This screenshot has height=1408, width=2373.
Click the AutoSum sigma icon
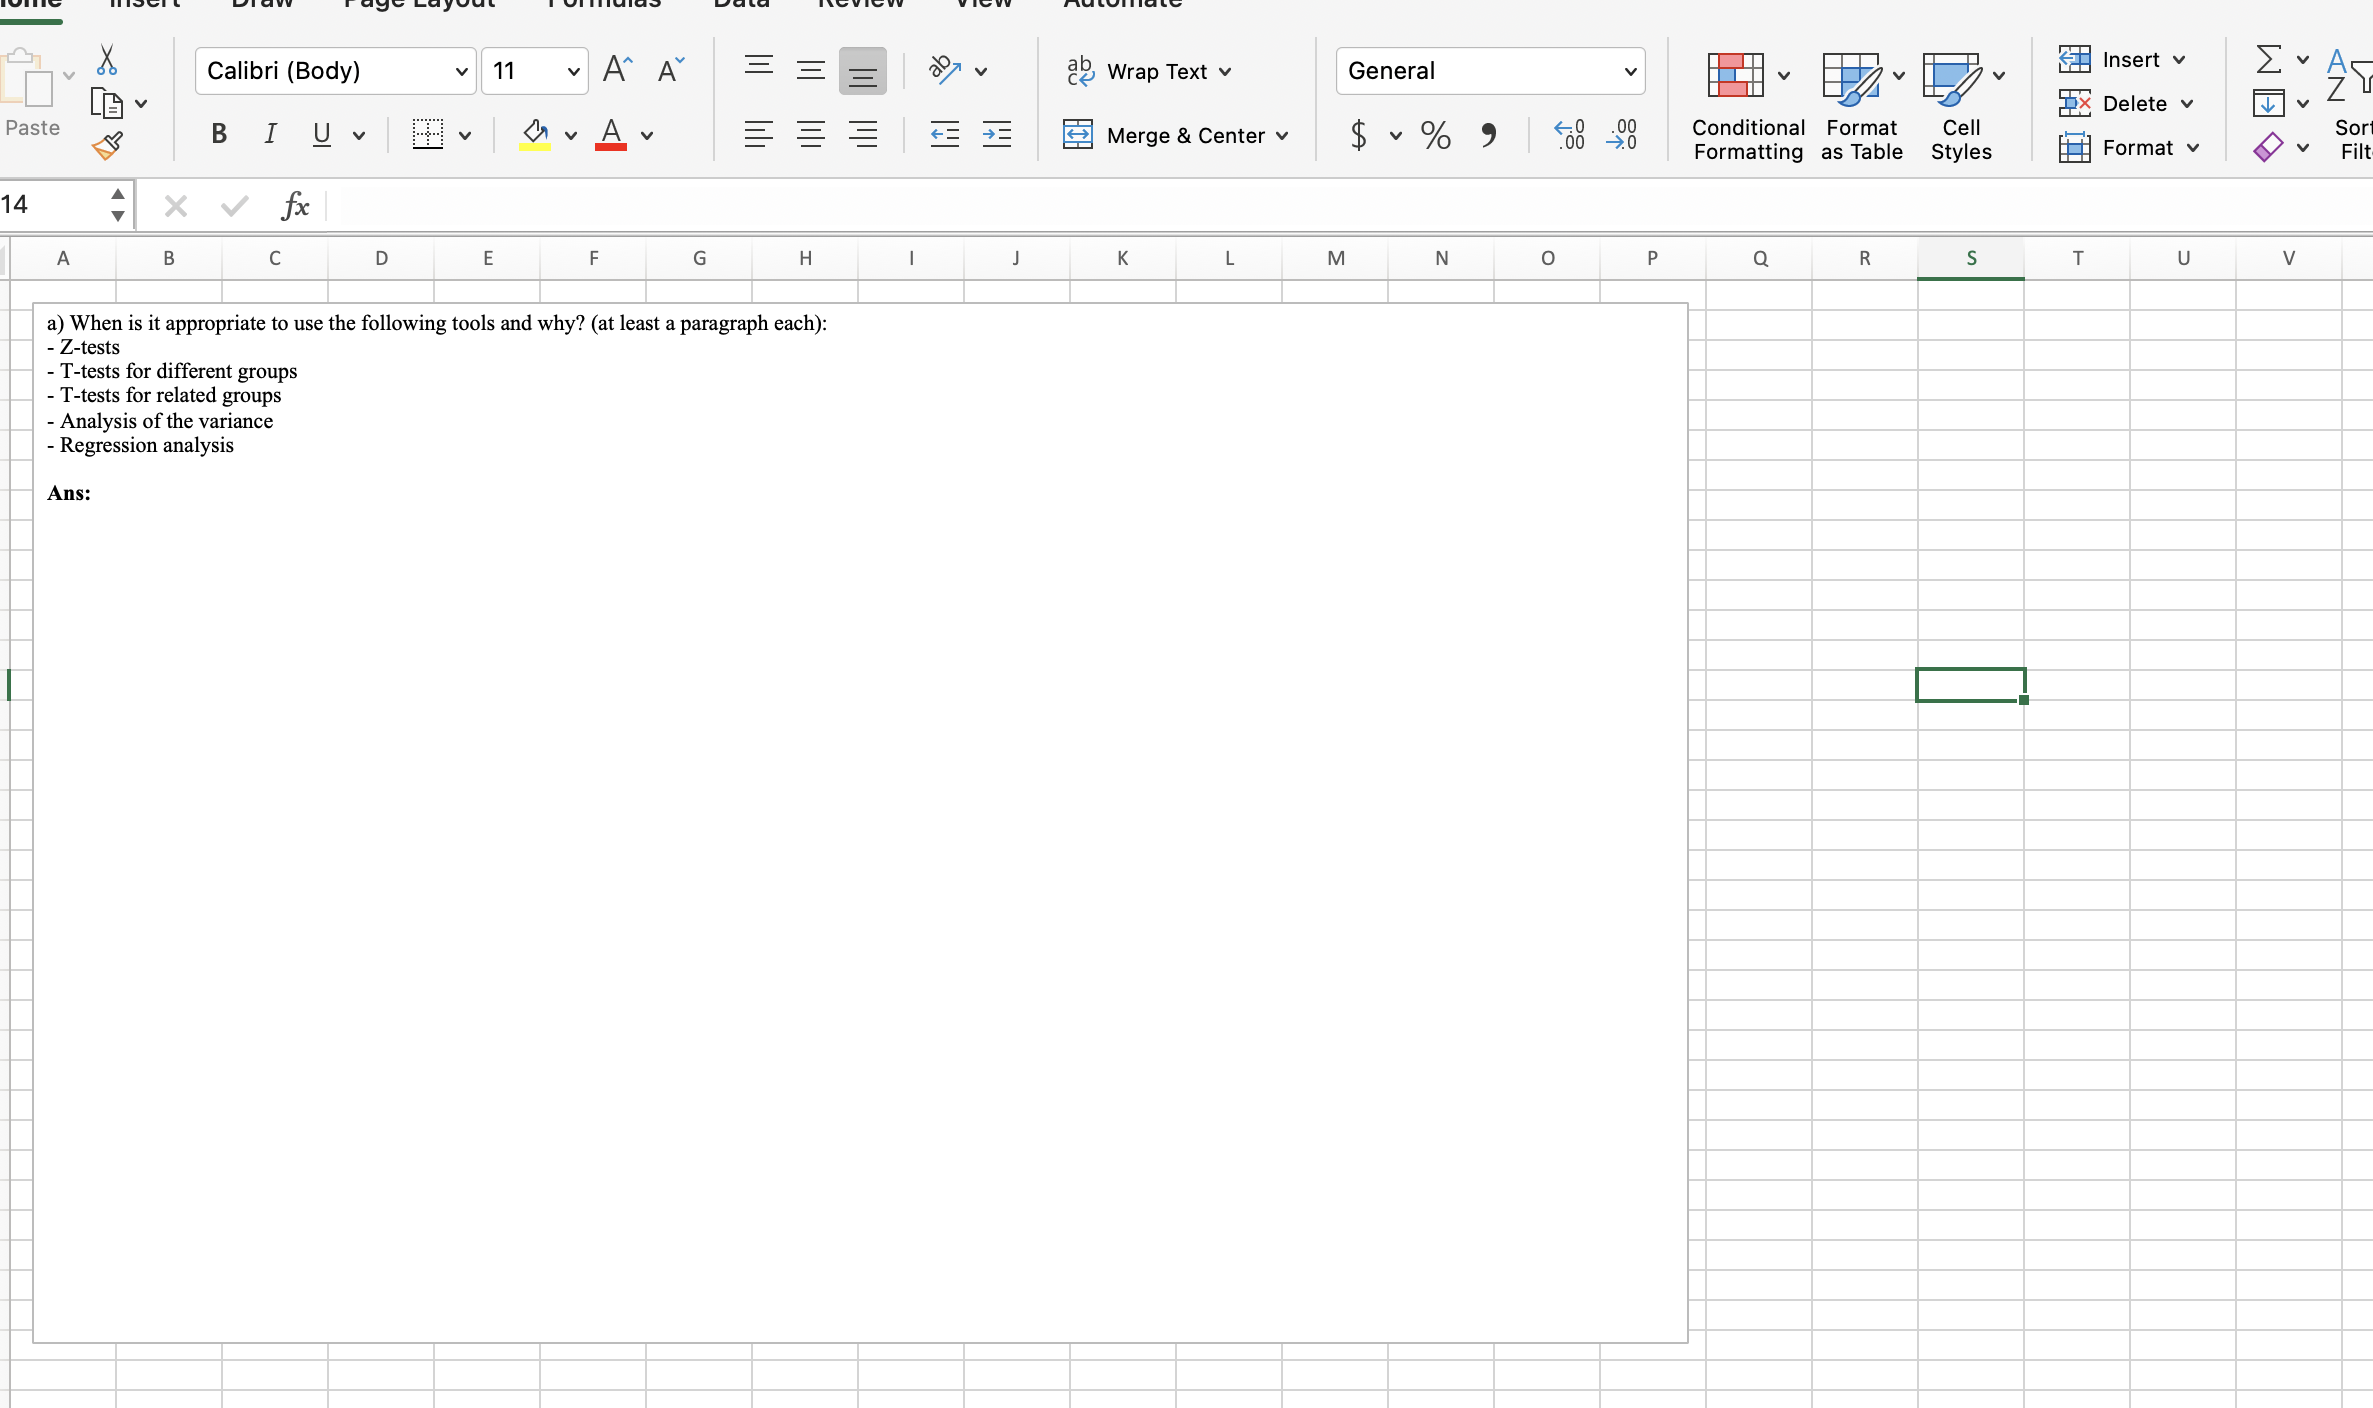click(2269, 60)
